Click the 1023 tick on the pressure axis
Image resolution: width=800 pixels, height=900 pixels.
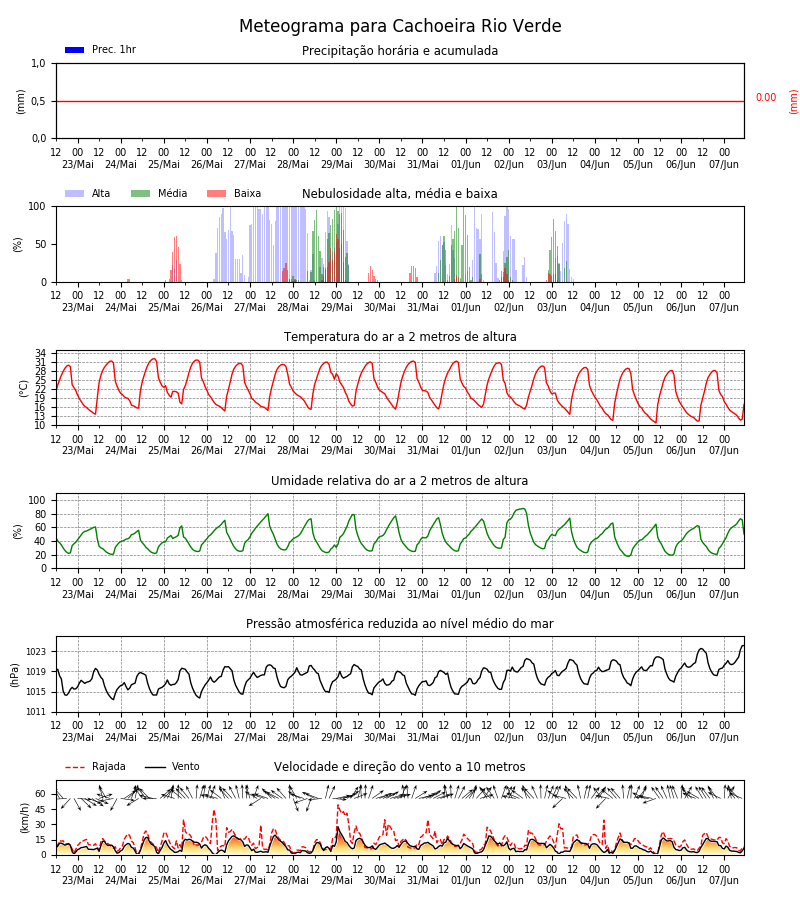[x=36, y=652]
